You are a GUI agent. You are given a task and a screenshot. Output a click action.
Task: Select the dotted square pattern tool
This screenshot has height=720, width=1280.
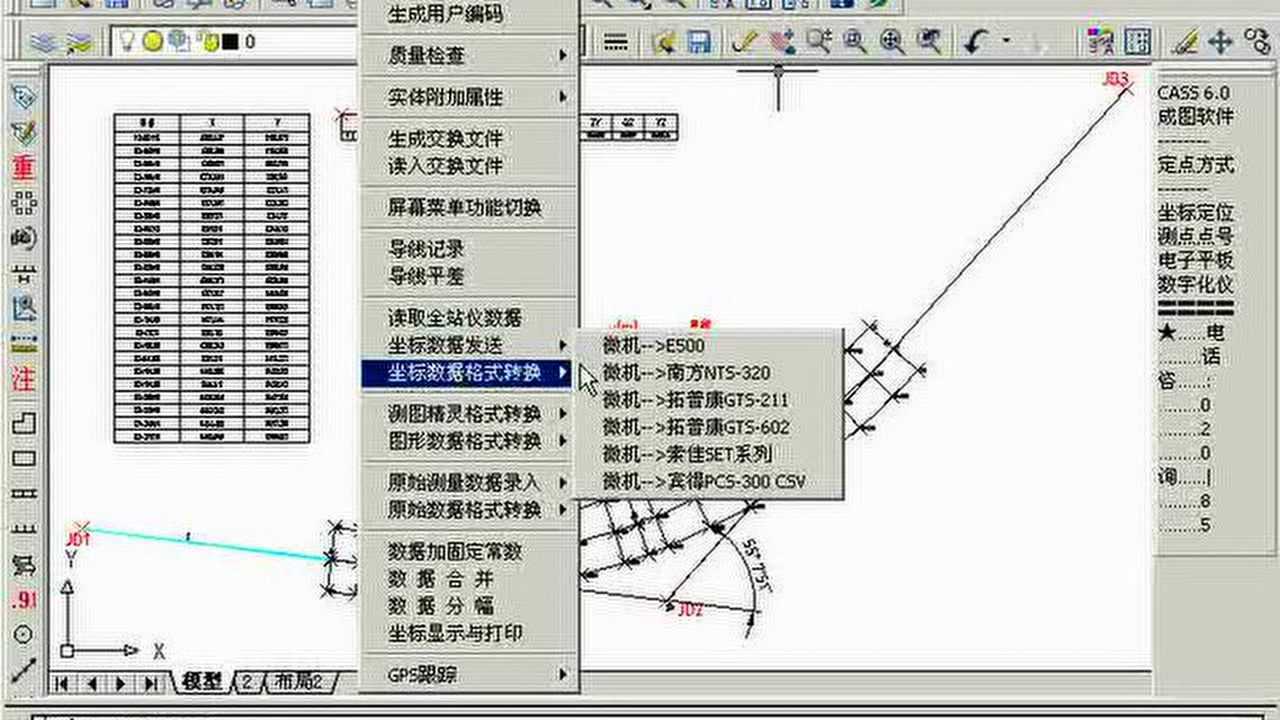pyautogui.click(x=23, y=203)
